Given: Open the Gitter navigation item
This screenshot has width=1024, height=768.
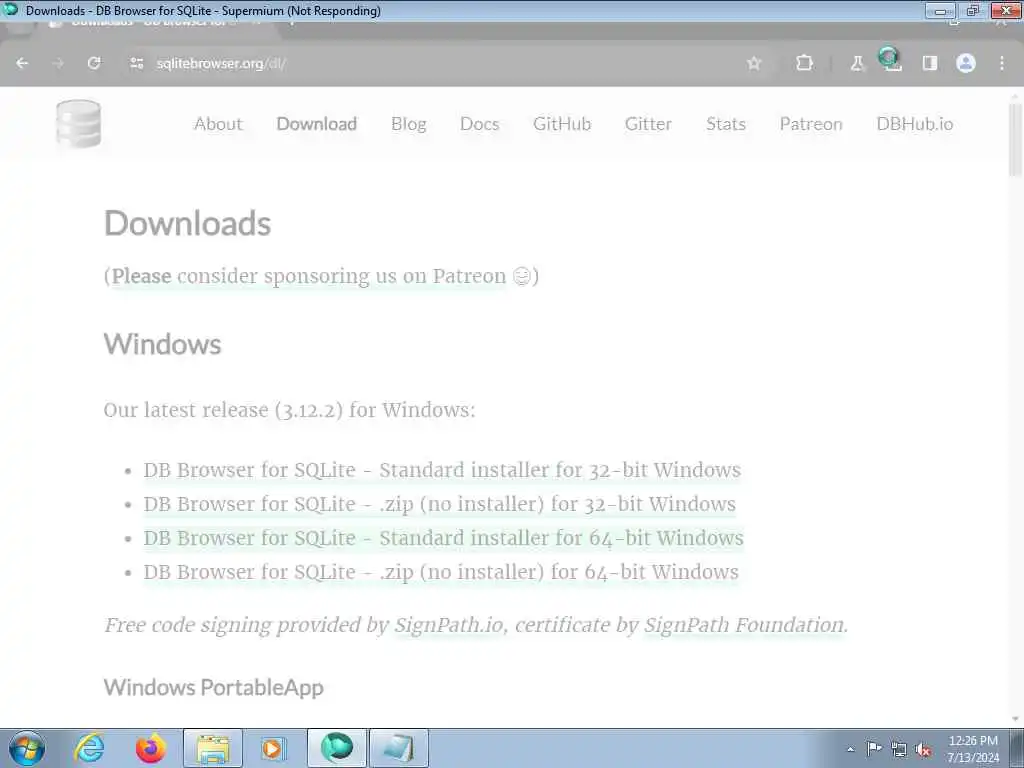Looking at the screenshot, I should (648, 124).
